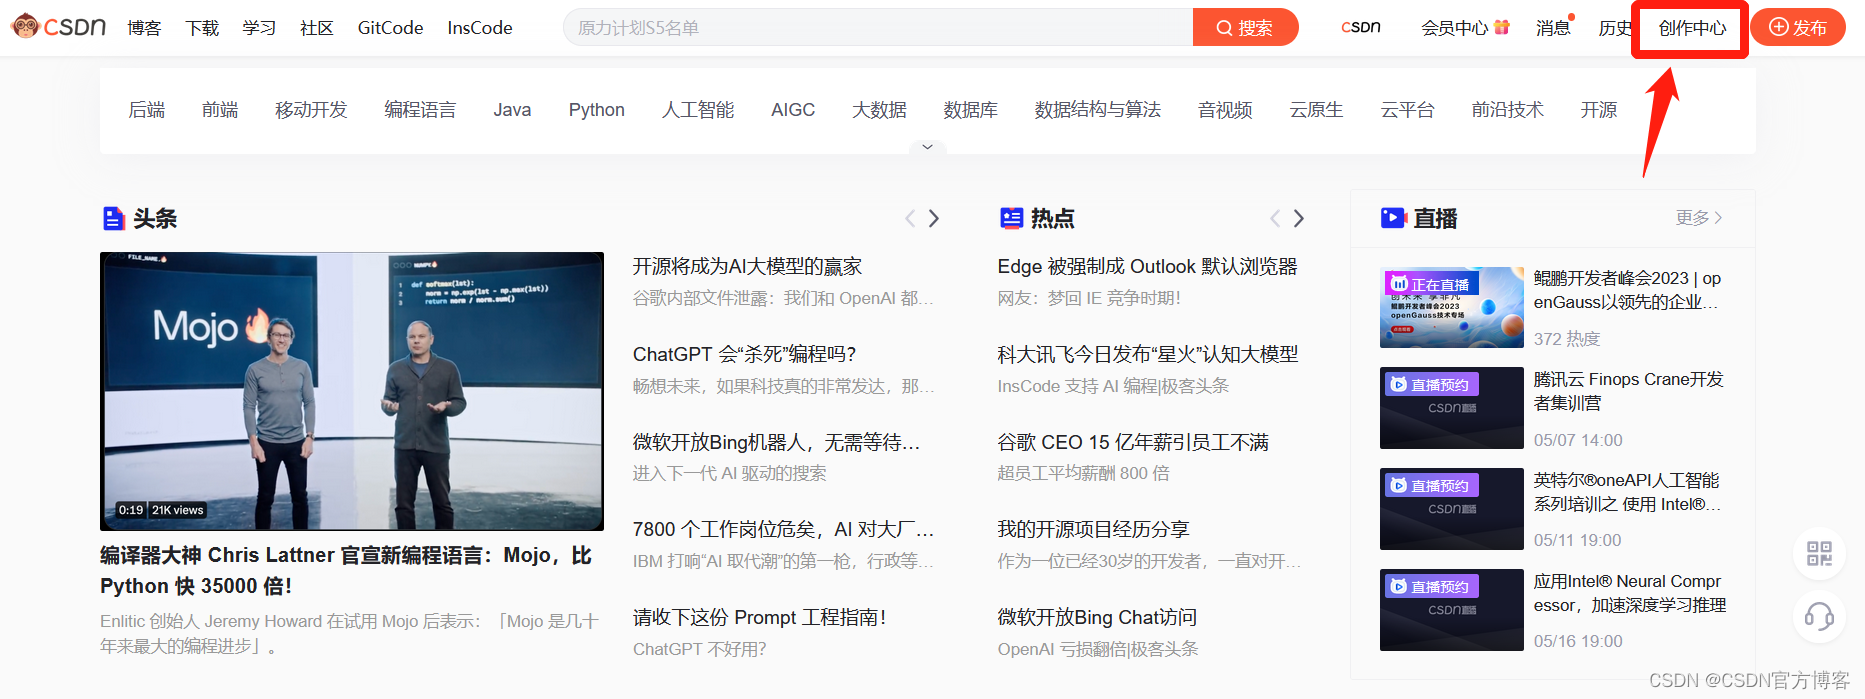Open the InsCode nav item
Screen dimensions: 1865x699
point(480,28)
